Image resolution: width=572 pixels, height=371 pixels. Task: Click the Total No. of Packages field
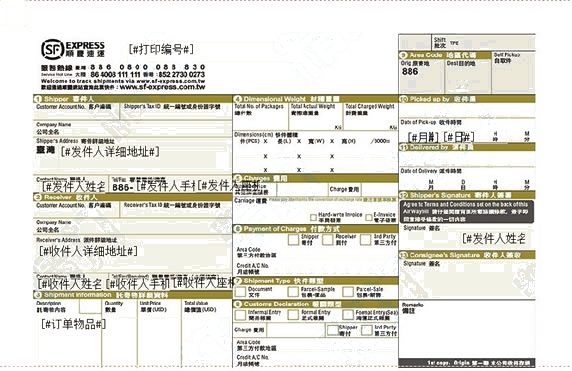pos(261,116)
